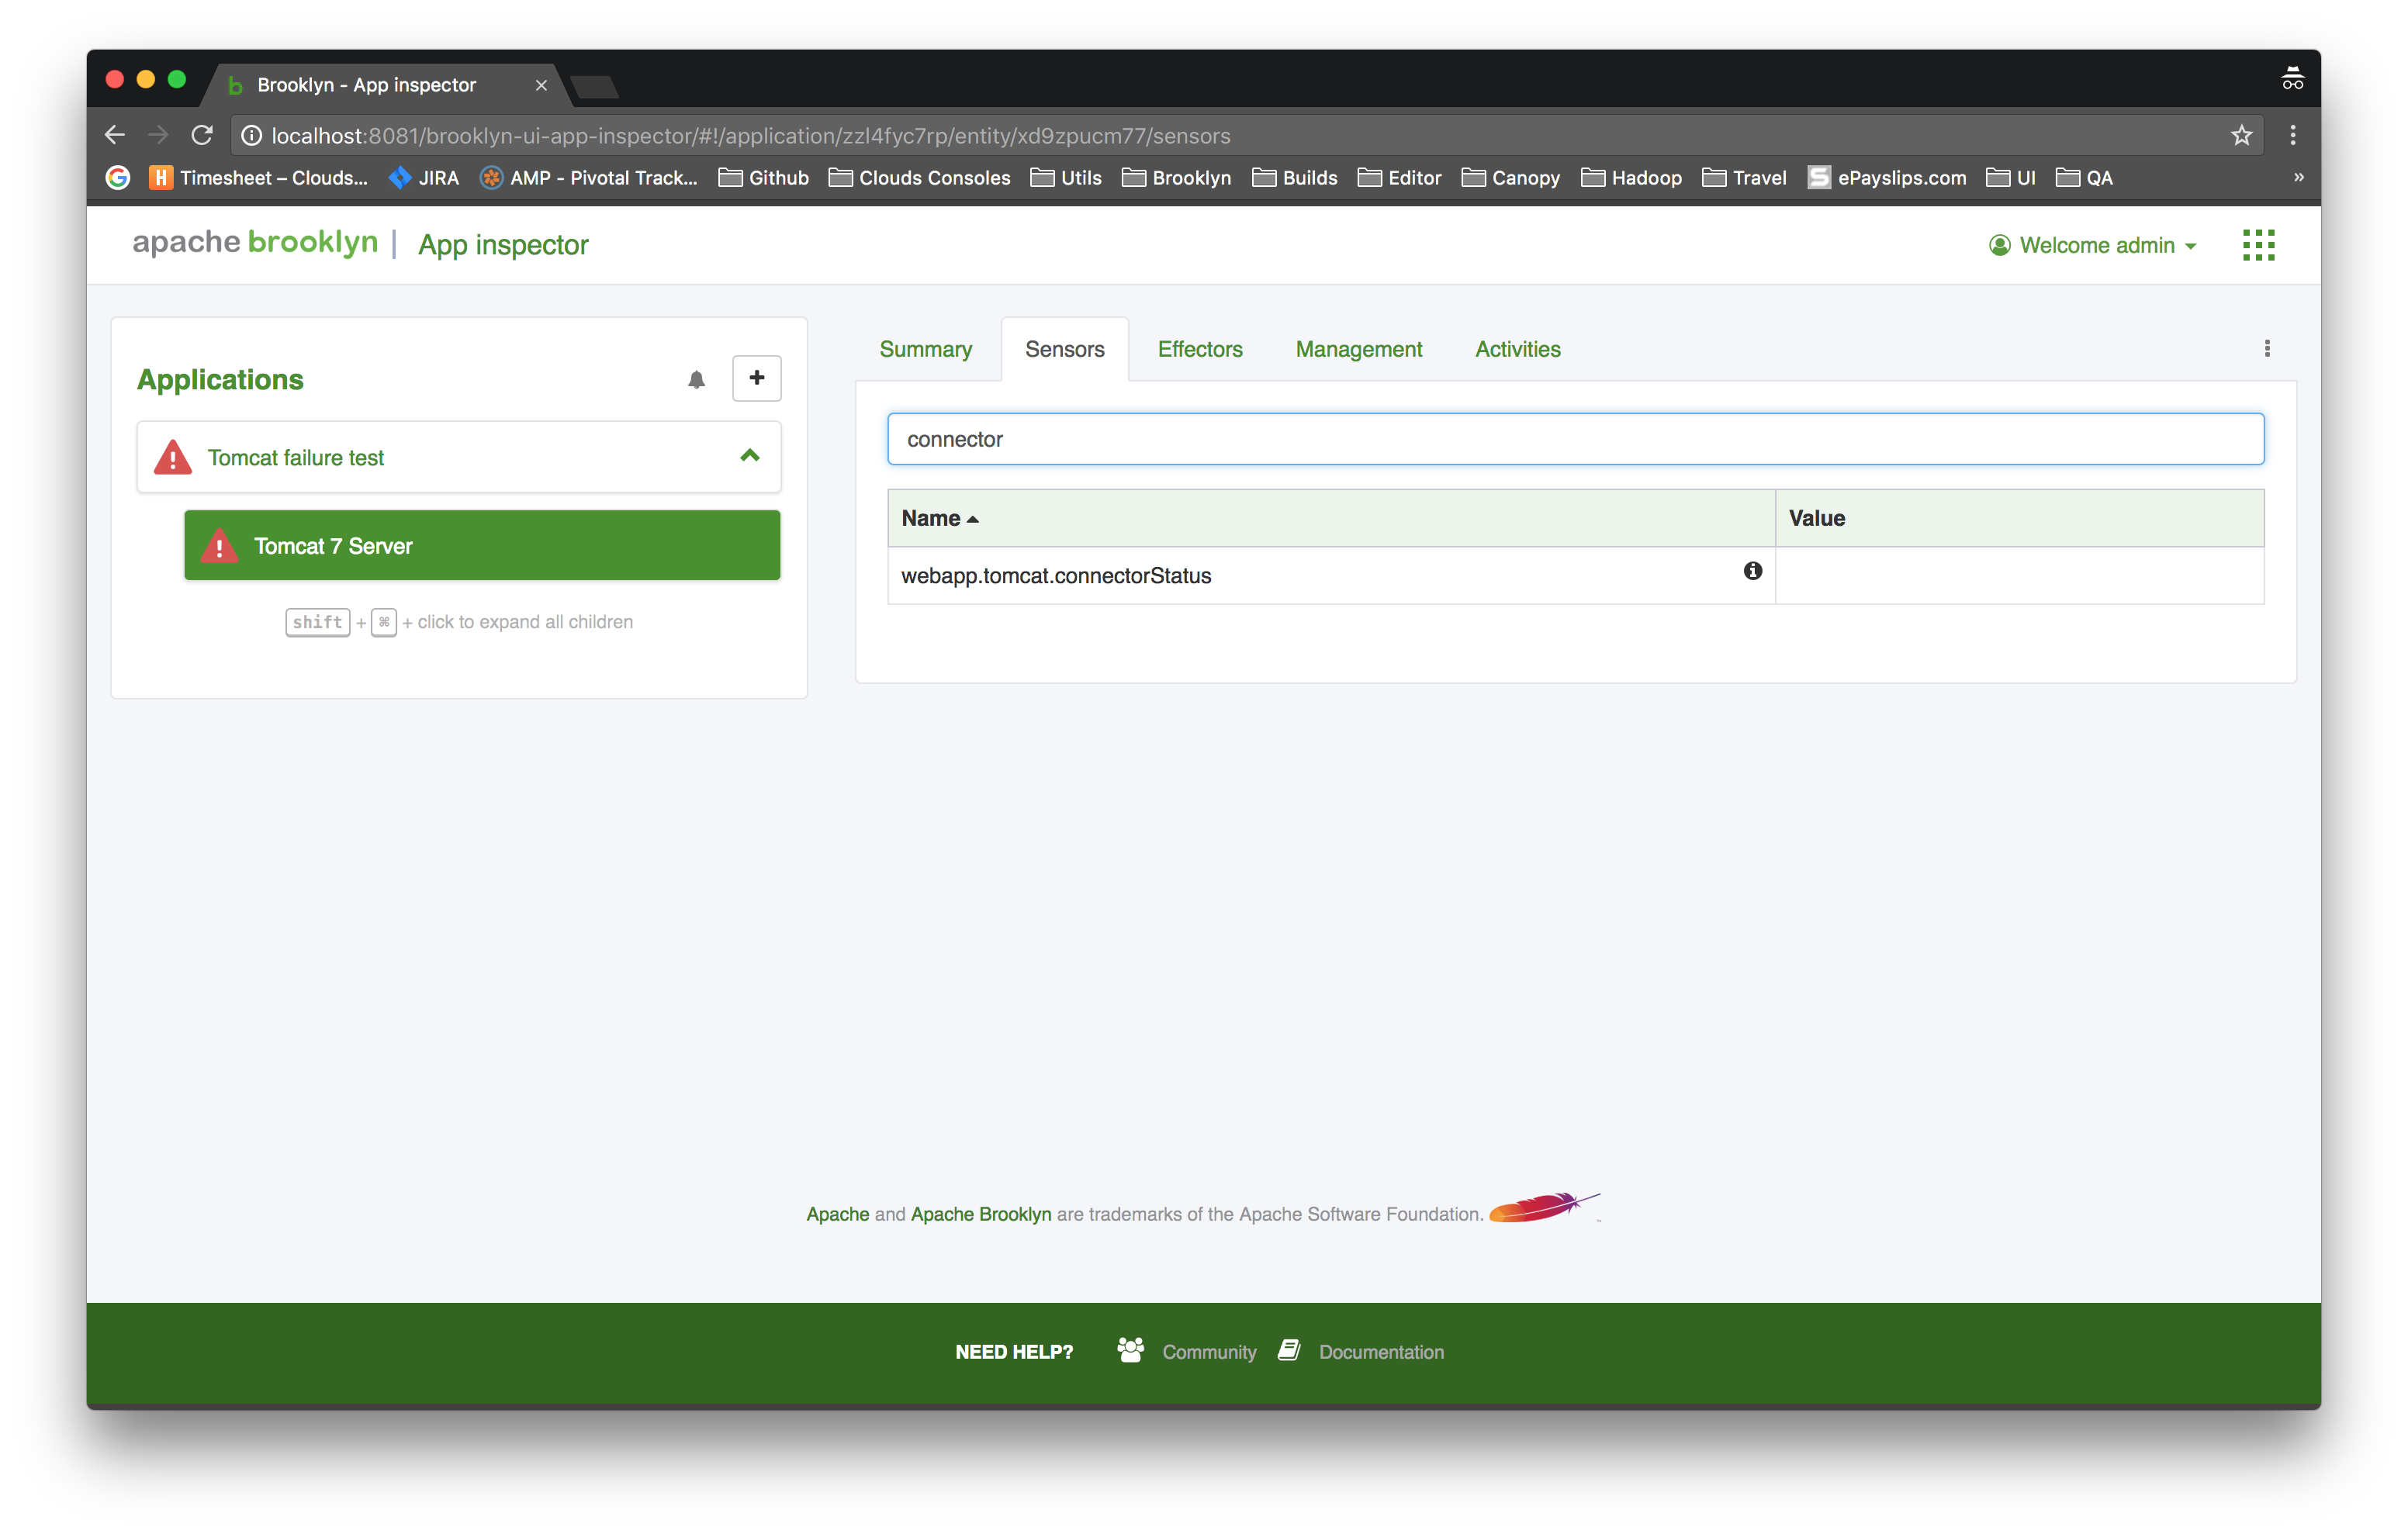Click the bookmark star in address bar
The image size is (2408, 1534).
pyautogui.click(x=2241, y=136)
